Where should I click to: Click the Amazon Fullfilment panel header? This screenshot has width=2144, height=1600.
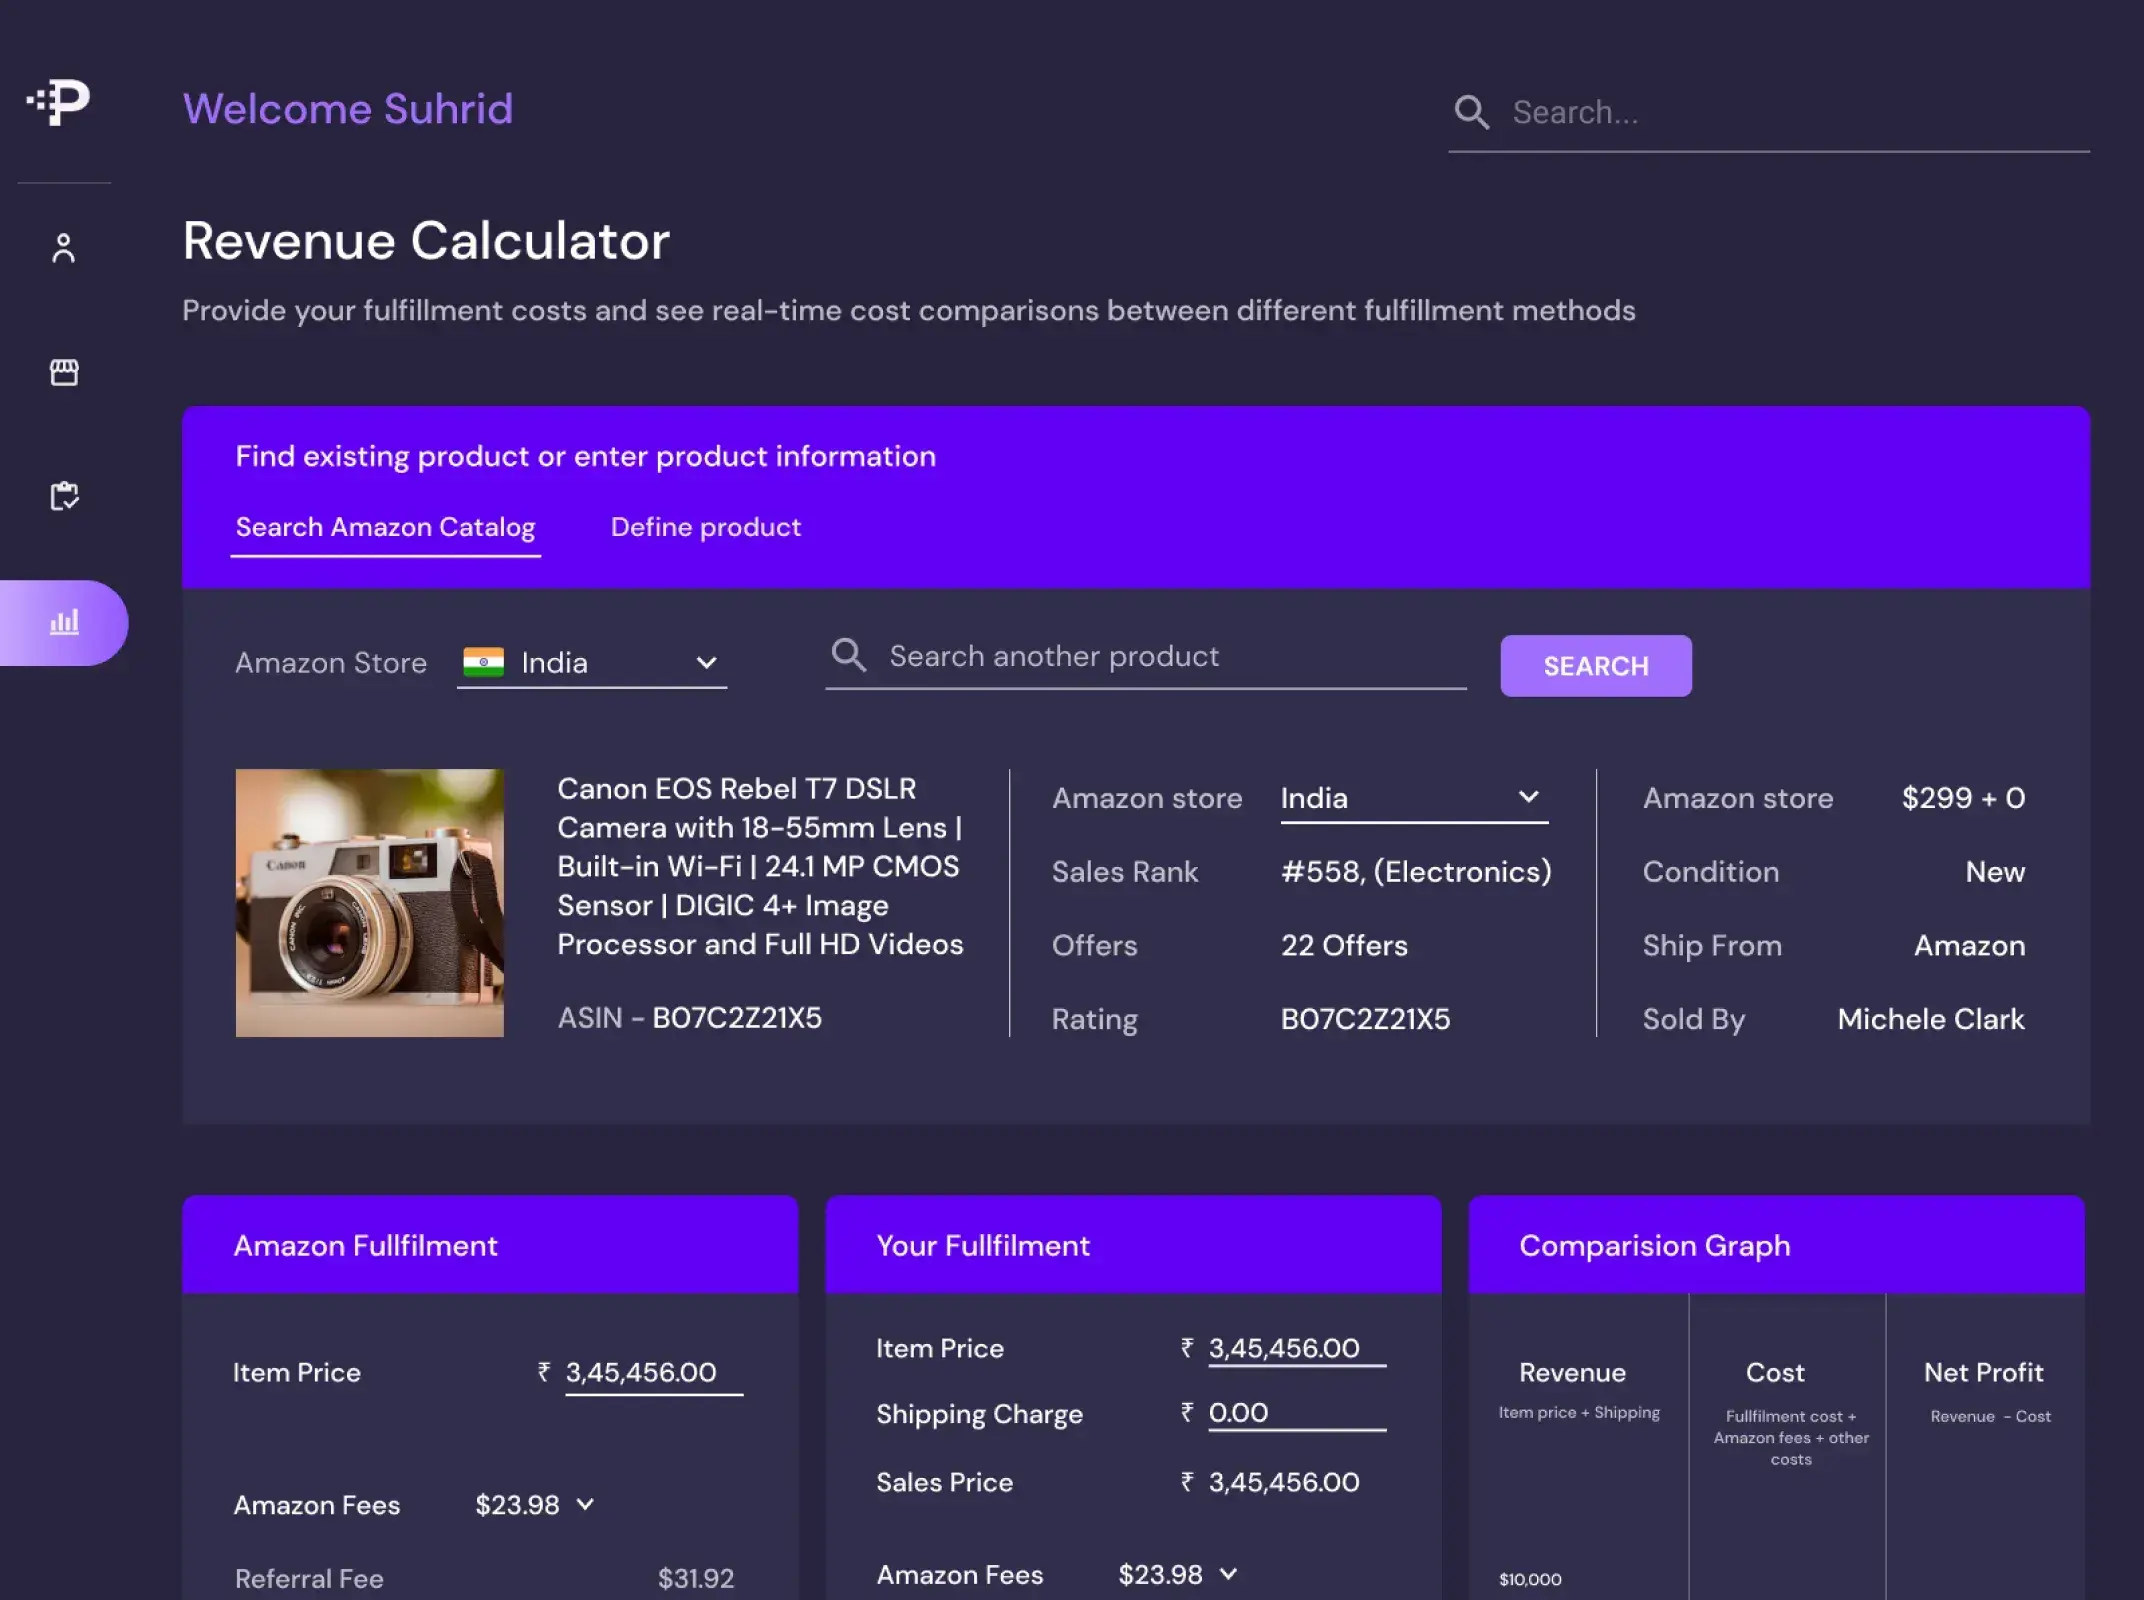(490, 1245)
